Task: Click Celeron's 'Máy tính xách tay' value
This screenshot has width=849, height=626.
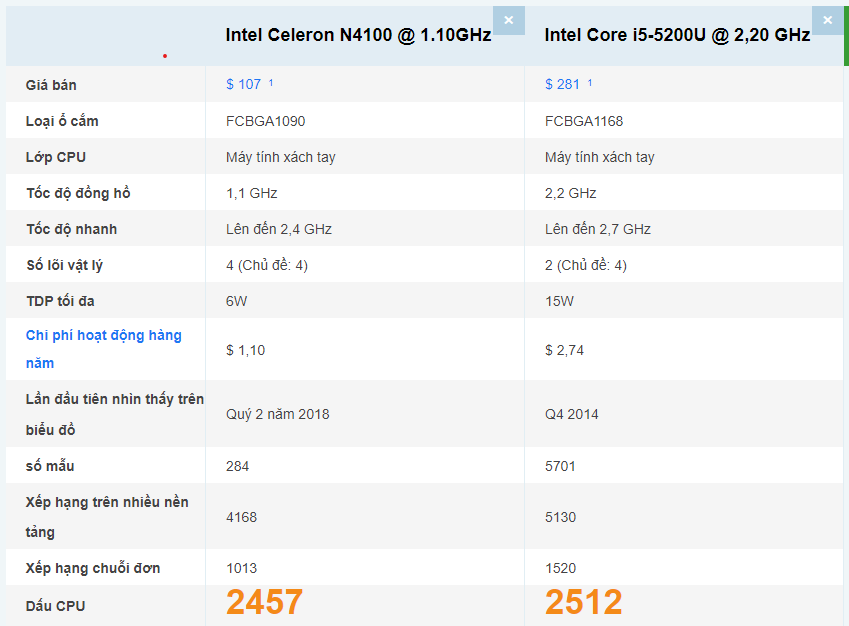Action: (280, 157)
